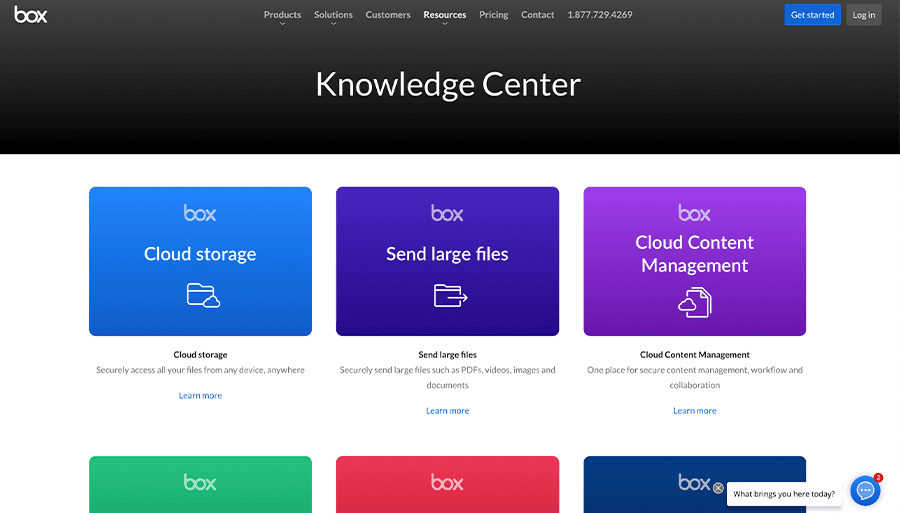Click the Get started button
This screenshot has height=513, width=900.
(x=812, y=15)
